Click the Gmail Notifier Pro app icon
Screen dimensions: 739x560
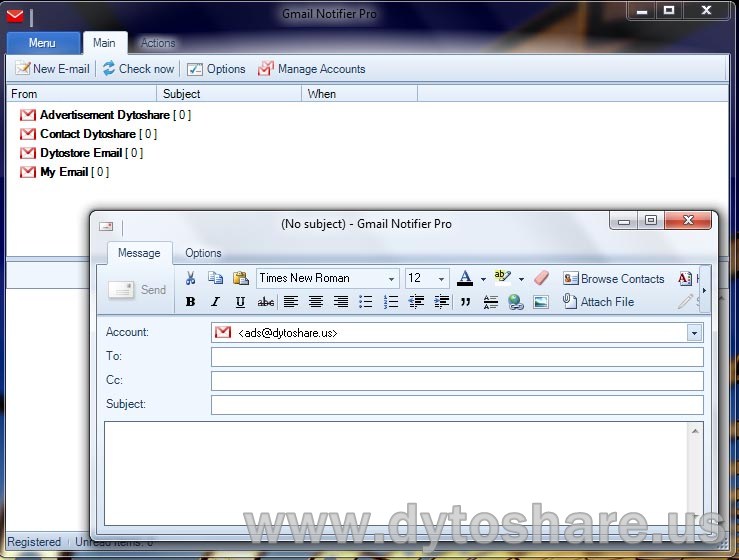click(15, 16)
